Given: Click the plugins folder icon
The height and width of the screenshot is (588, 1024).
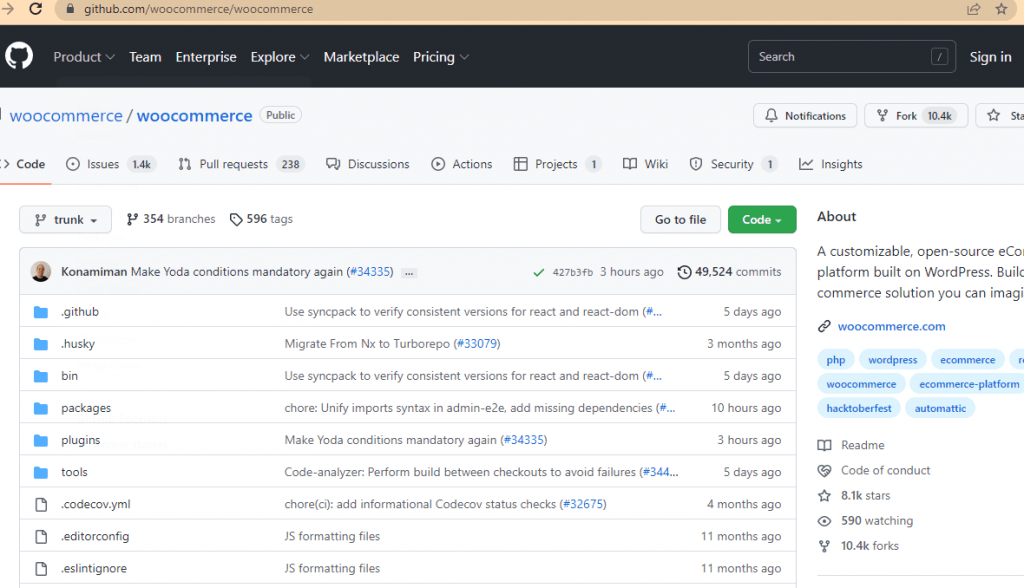Looking at the screenshot, I should point(41,440).
